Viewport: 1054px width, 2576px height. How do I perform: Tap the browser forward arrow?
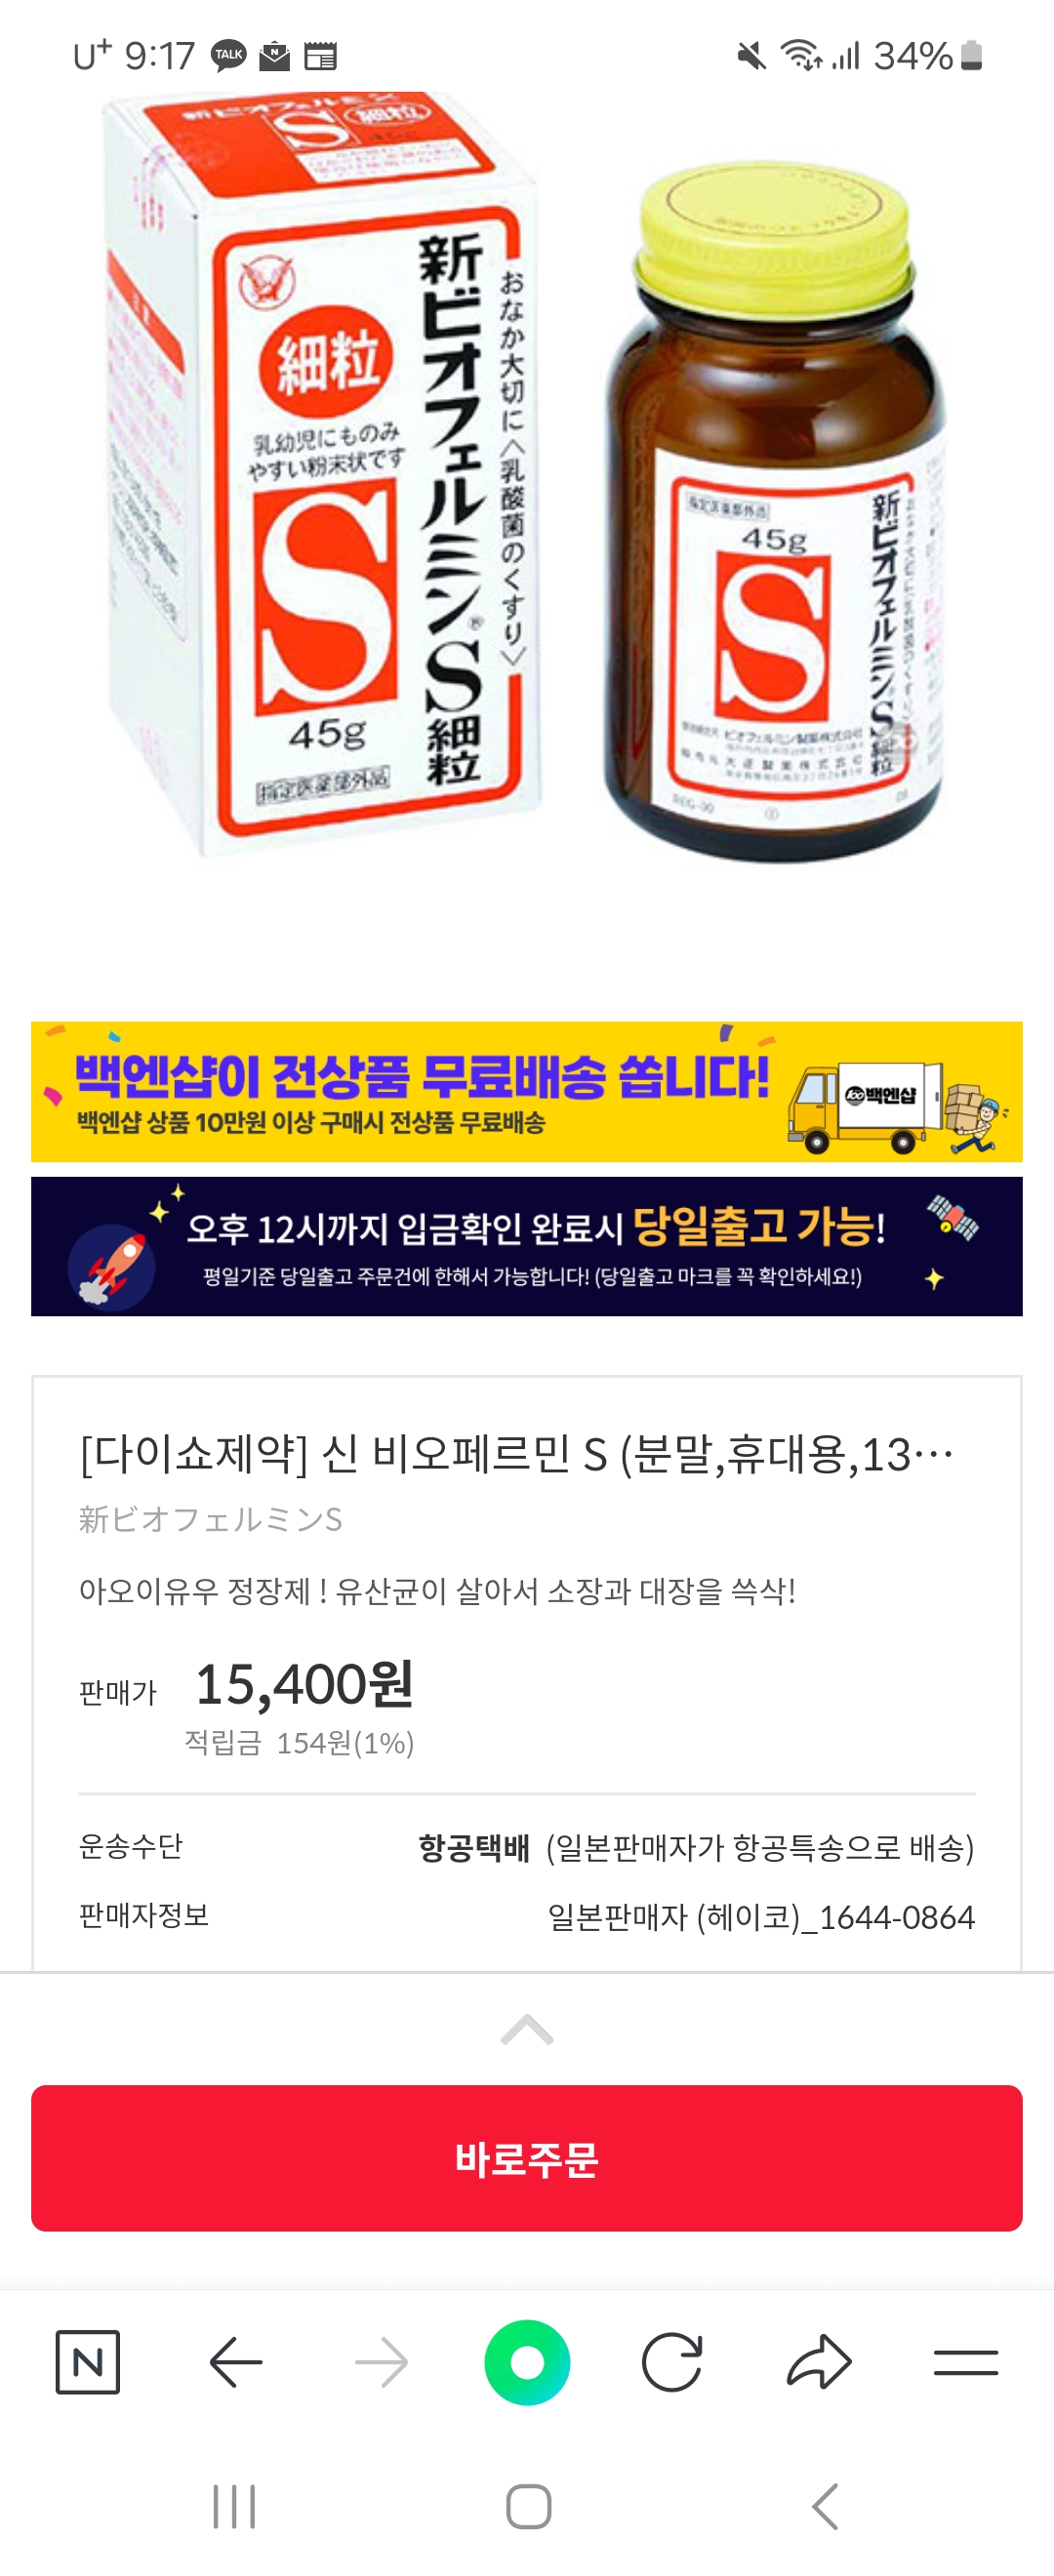point(381,2362)
